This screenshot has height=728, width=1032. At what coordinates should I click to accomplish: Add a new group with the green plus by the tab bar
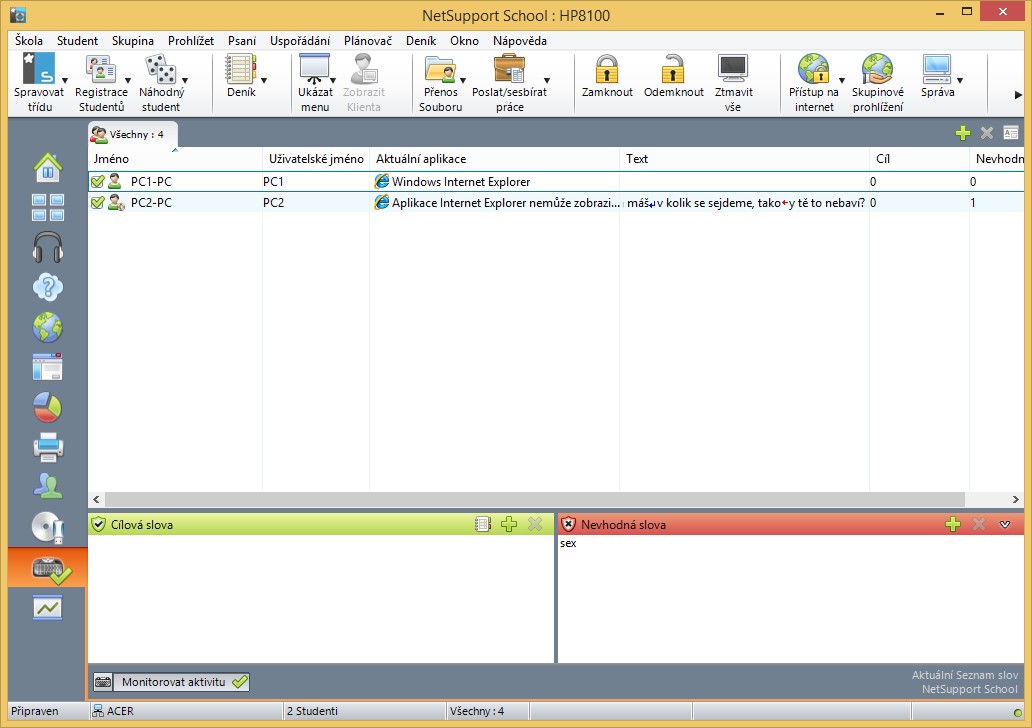(x=963, y=133)
